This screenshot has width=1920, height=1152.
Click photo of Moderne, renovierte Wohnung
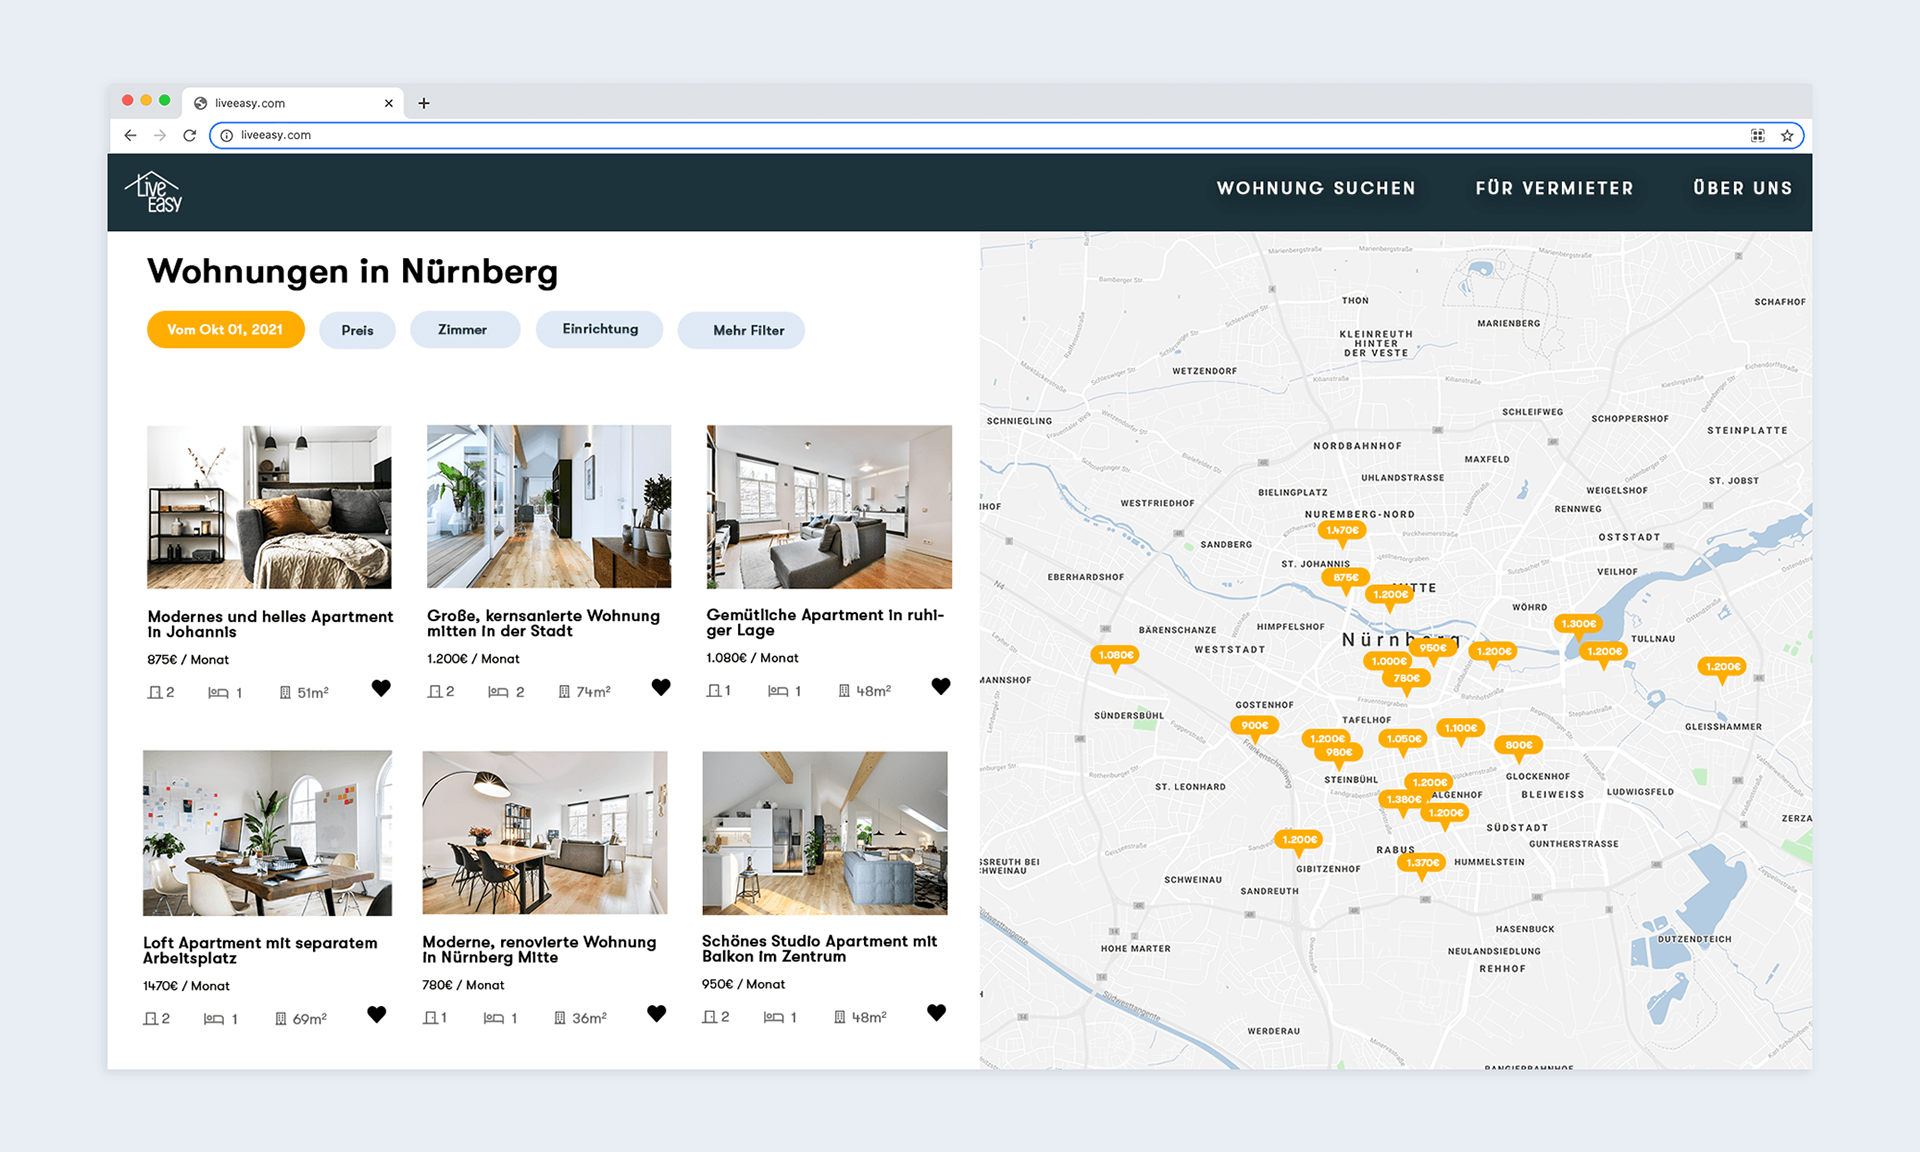coord(545,832)
